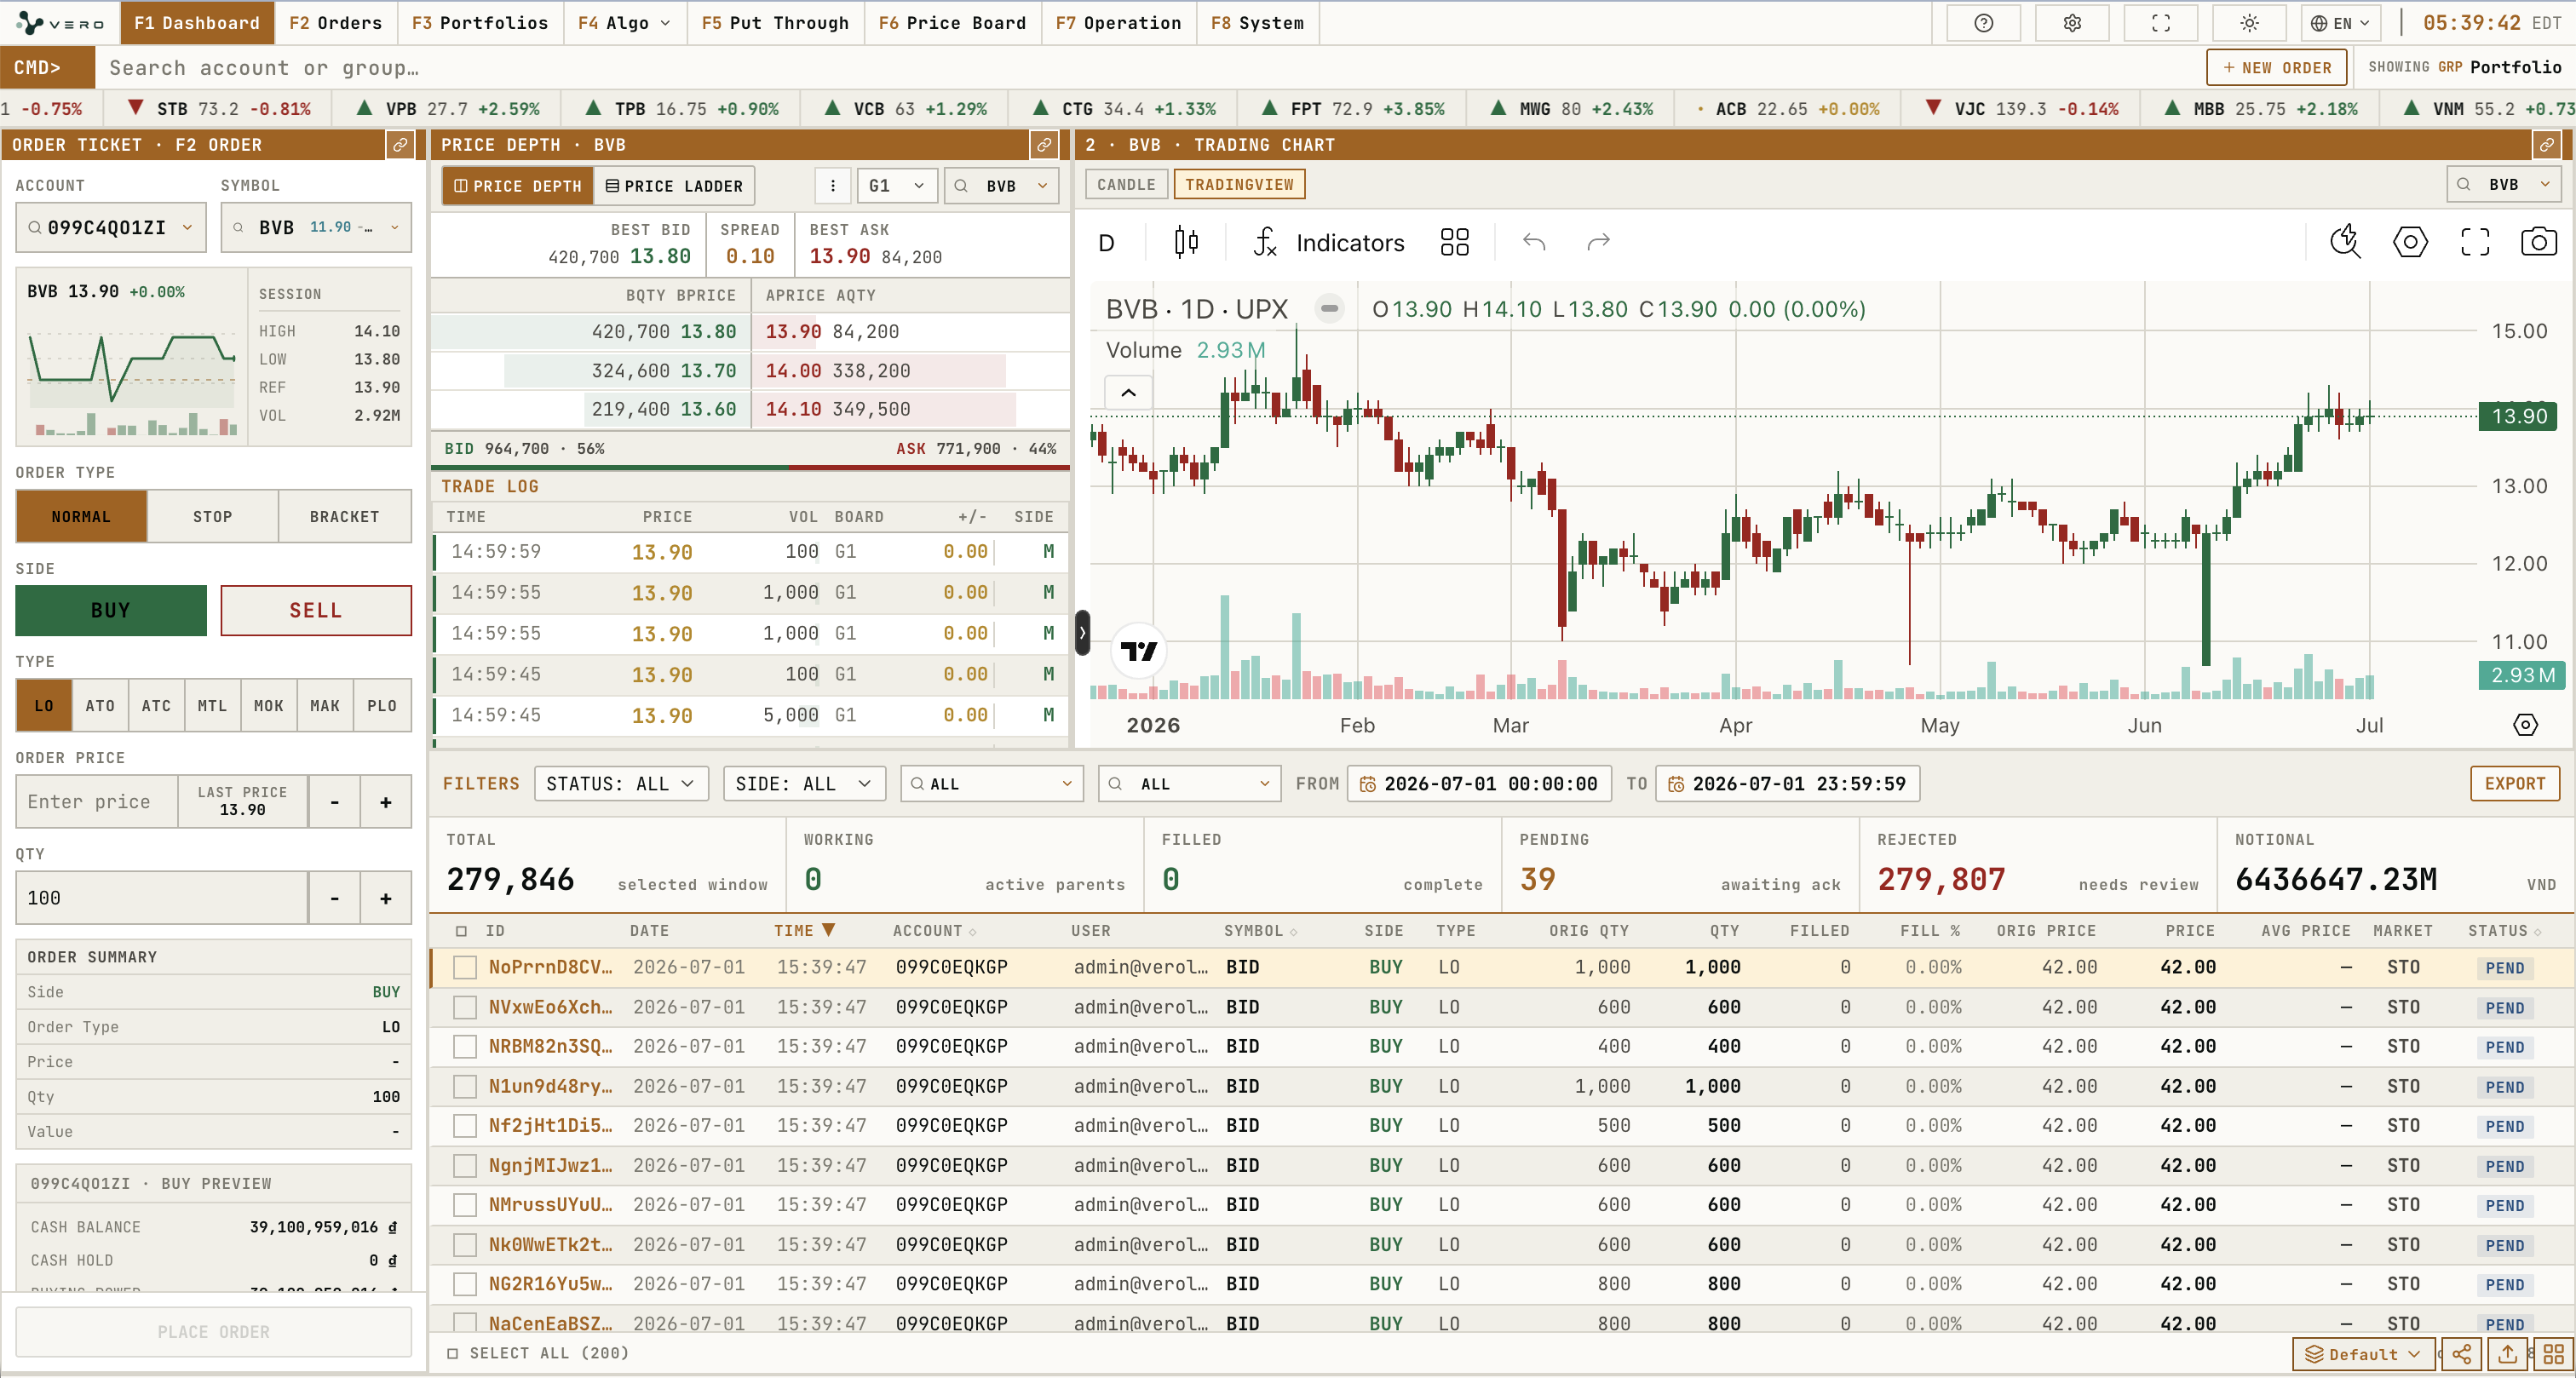Open F6 Price Board tab
Screen dimensions: 2576x1378
point(952,23)
